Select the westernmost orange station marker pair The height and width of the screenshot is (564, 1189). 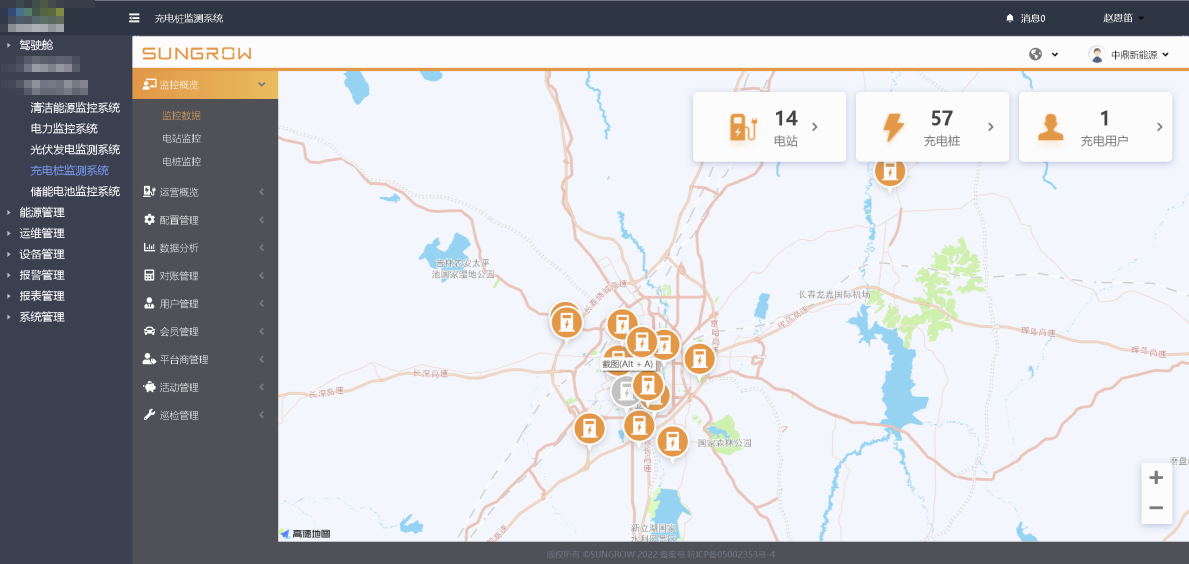[x=566, y=321]
